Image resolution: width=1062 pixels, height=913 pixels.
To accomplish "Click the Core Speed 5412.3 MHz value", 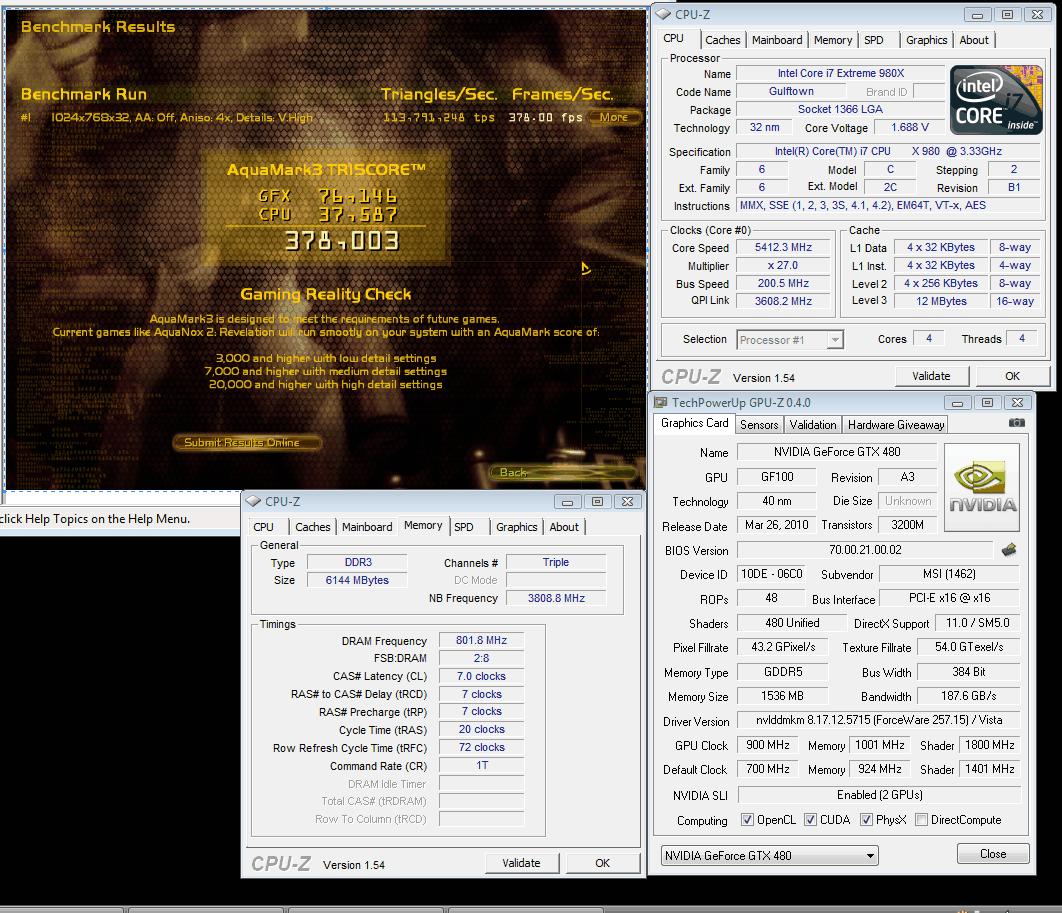I will (783, 248).
